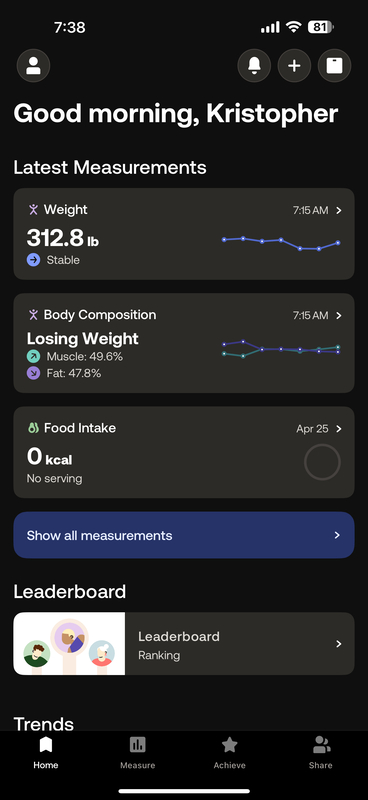Viewport: 368px width, 800px height.
Task: Open the user profile icon
Action: 34,65
